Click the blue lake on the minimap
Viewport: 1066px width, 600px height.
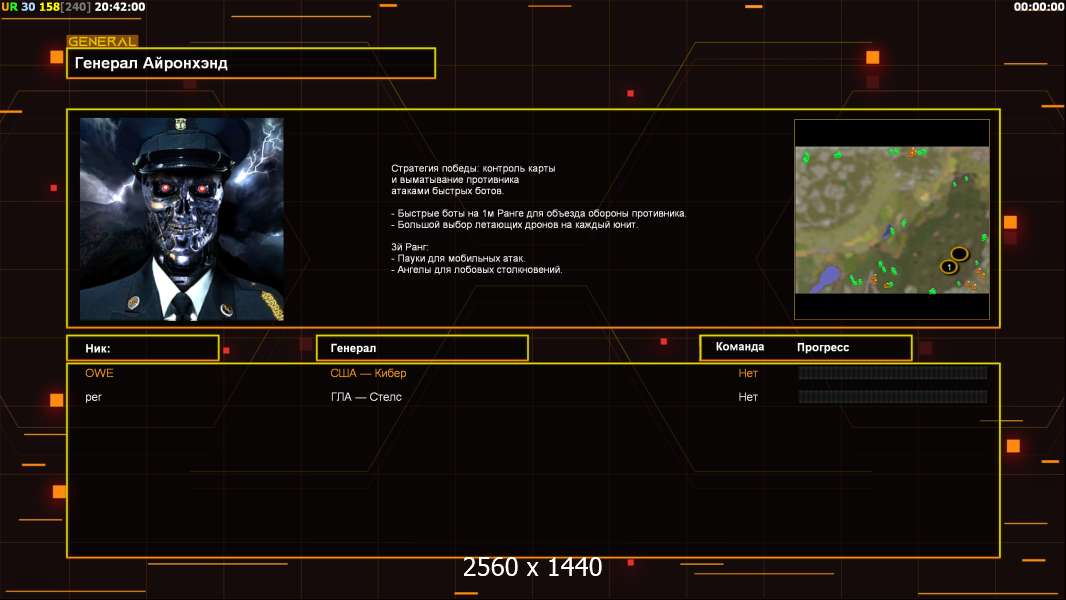(827, 279)
